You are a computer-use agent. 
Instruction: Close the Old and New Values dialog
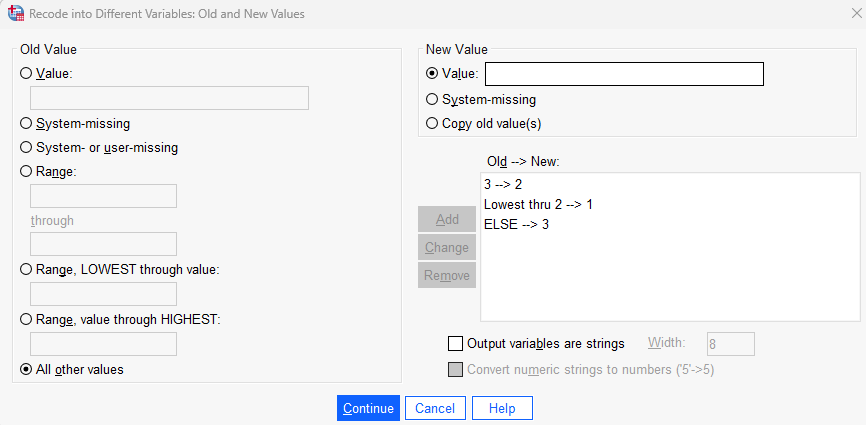844,14
